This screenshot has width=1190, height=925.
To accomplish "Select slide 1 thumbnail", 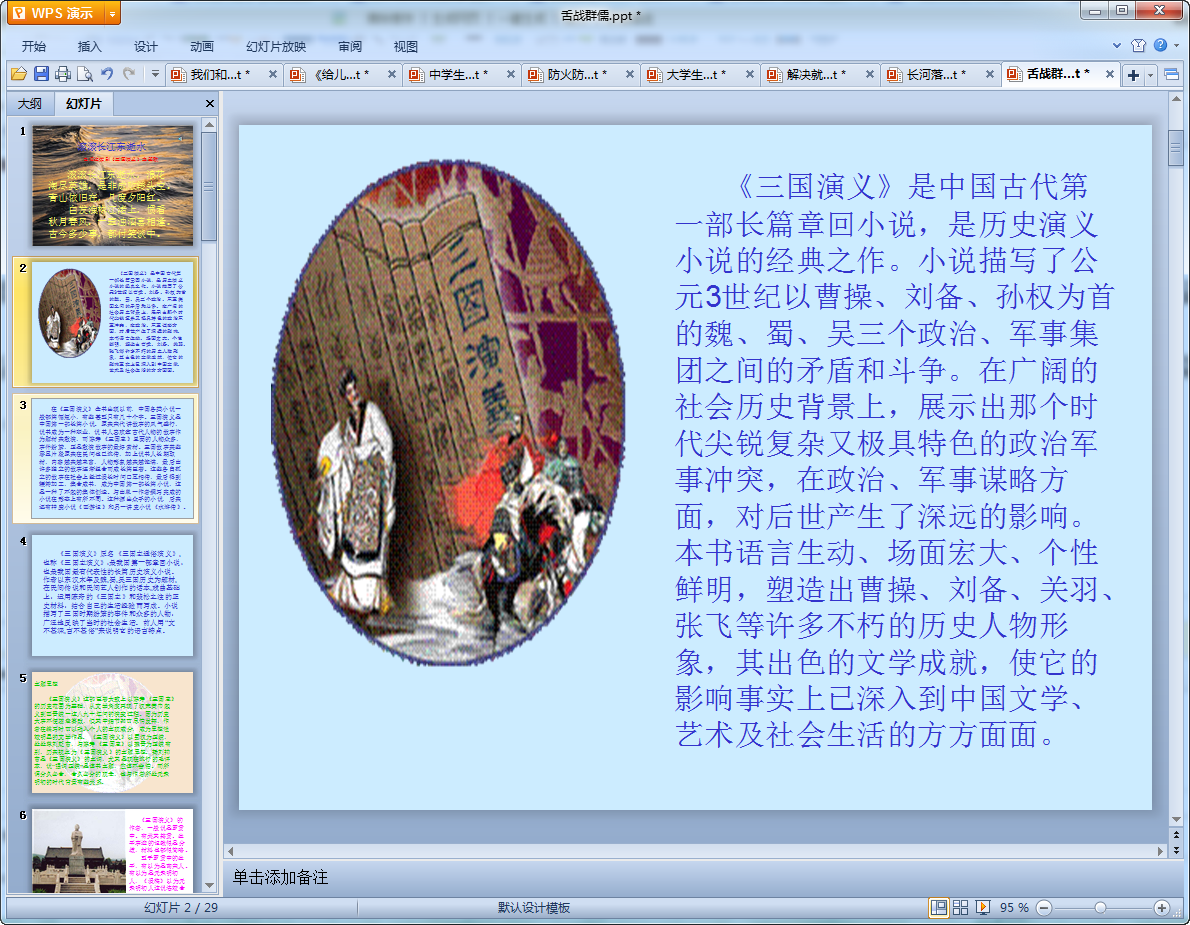I will click(112, 186).
